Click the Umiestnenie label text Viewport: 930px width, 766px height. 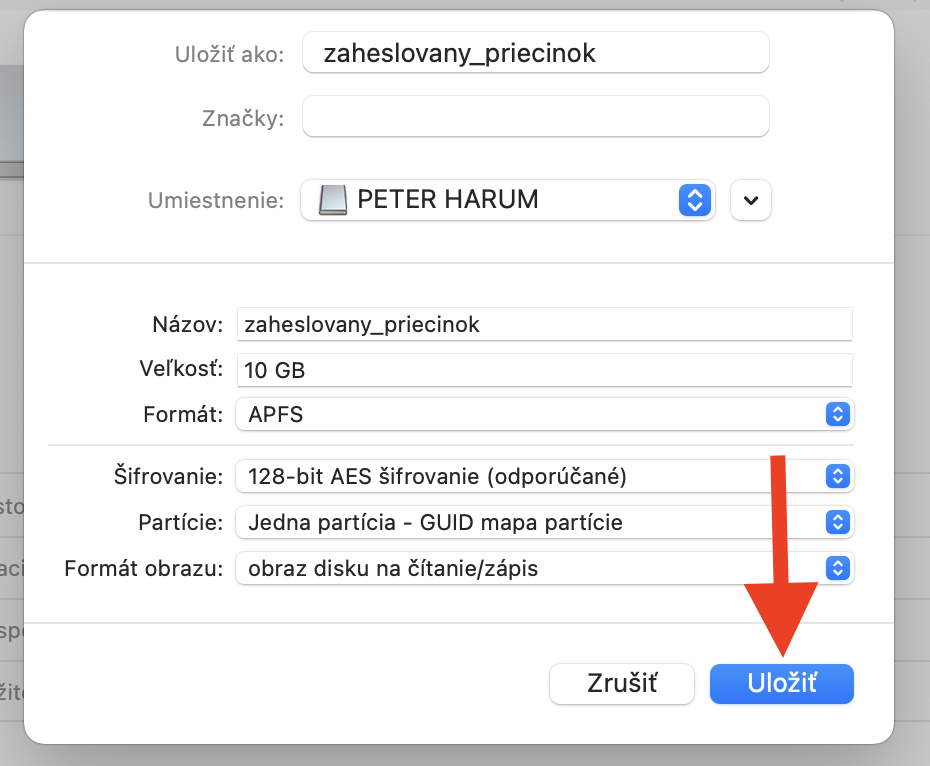pyautogui.click(x=216, y=200)
